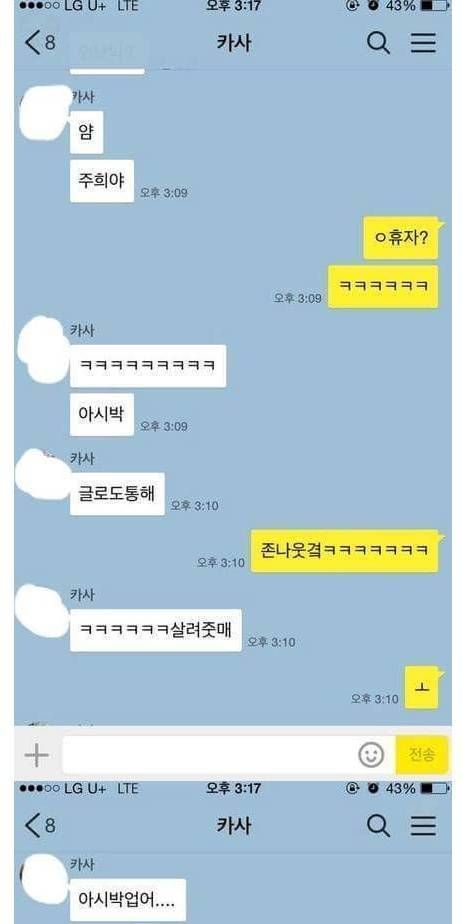Tap the profile avatar beside 얌 message

(x=45, y=112)
